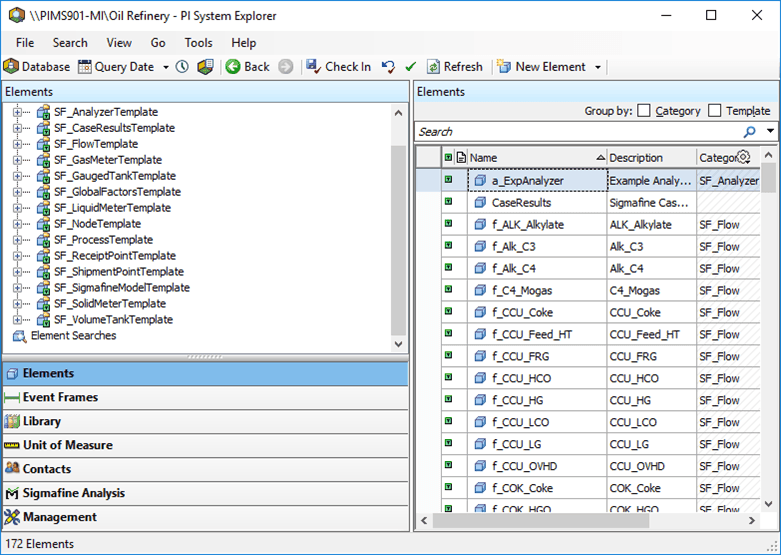Screen dimensions: 781x555
Task: Open the Tools menu
Action: click(x=198, y=43)
